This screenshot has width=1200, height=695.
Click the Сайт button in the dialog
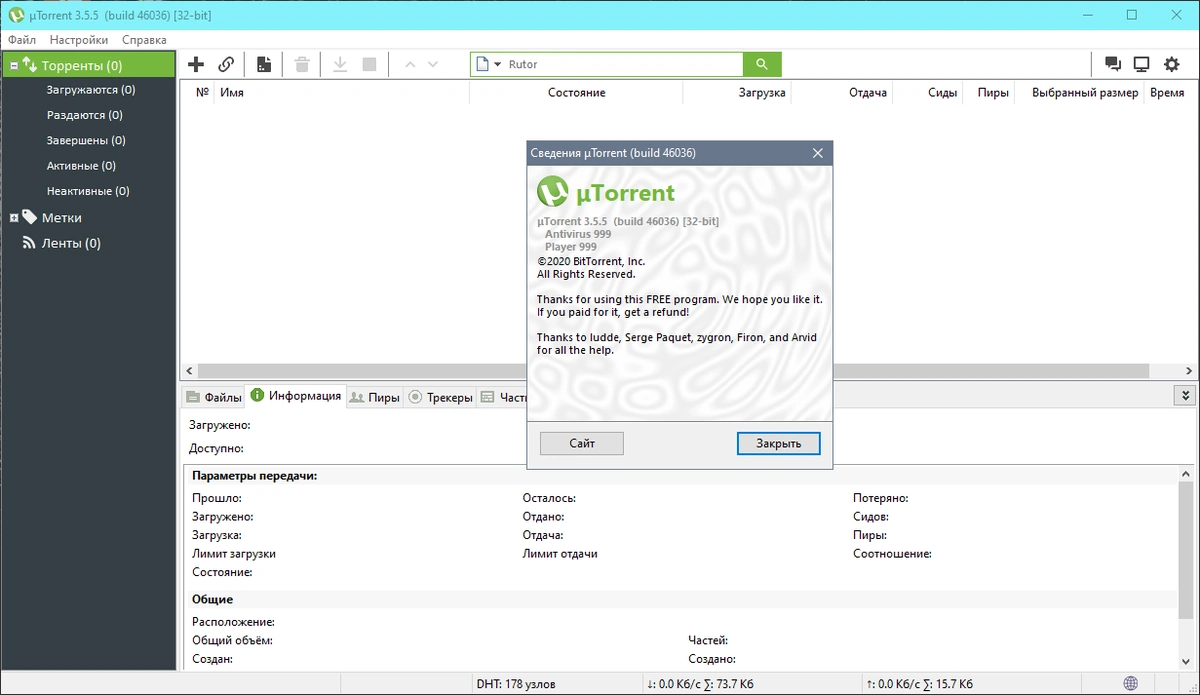pyautogui.click(x=581, y=443)
